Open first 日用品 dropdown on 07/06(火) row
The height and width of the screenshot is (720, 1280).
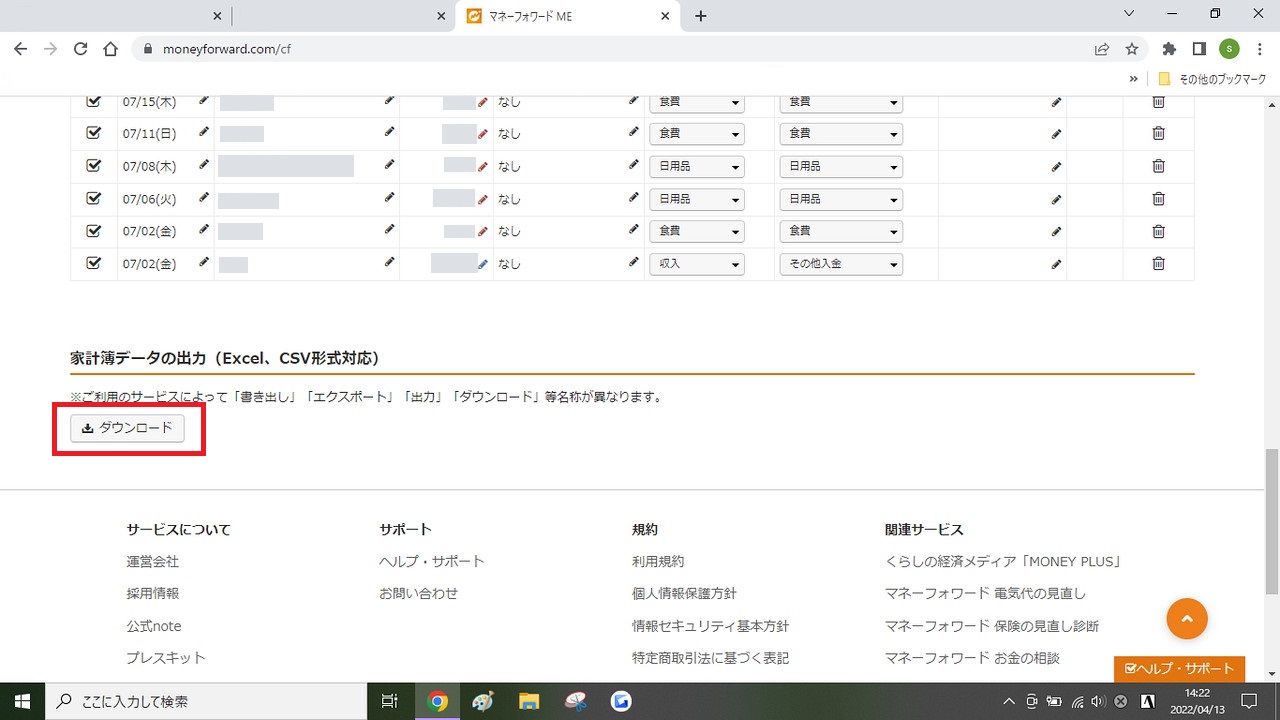coord(697,199)
